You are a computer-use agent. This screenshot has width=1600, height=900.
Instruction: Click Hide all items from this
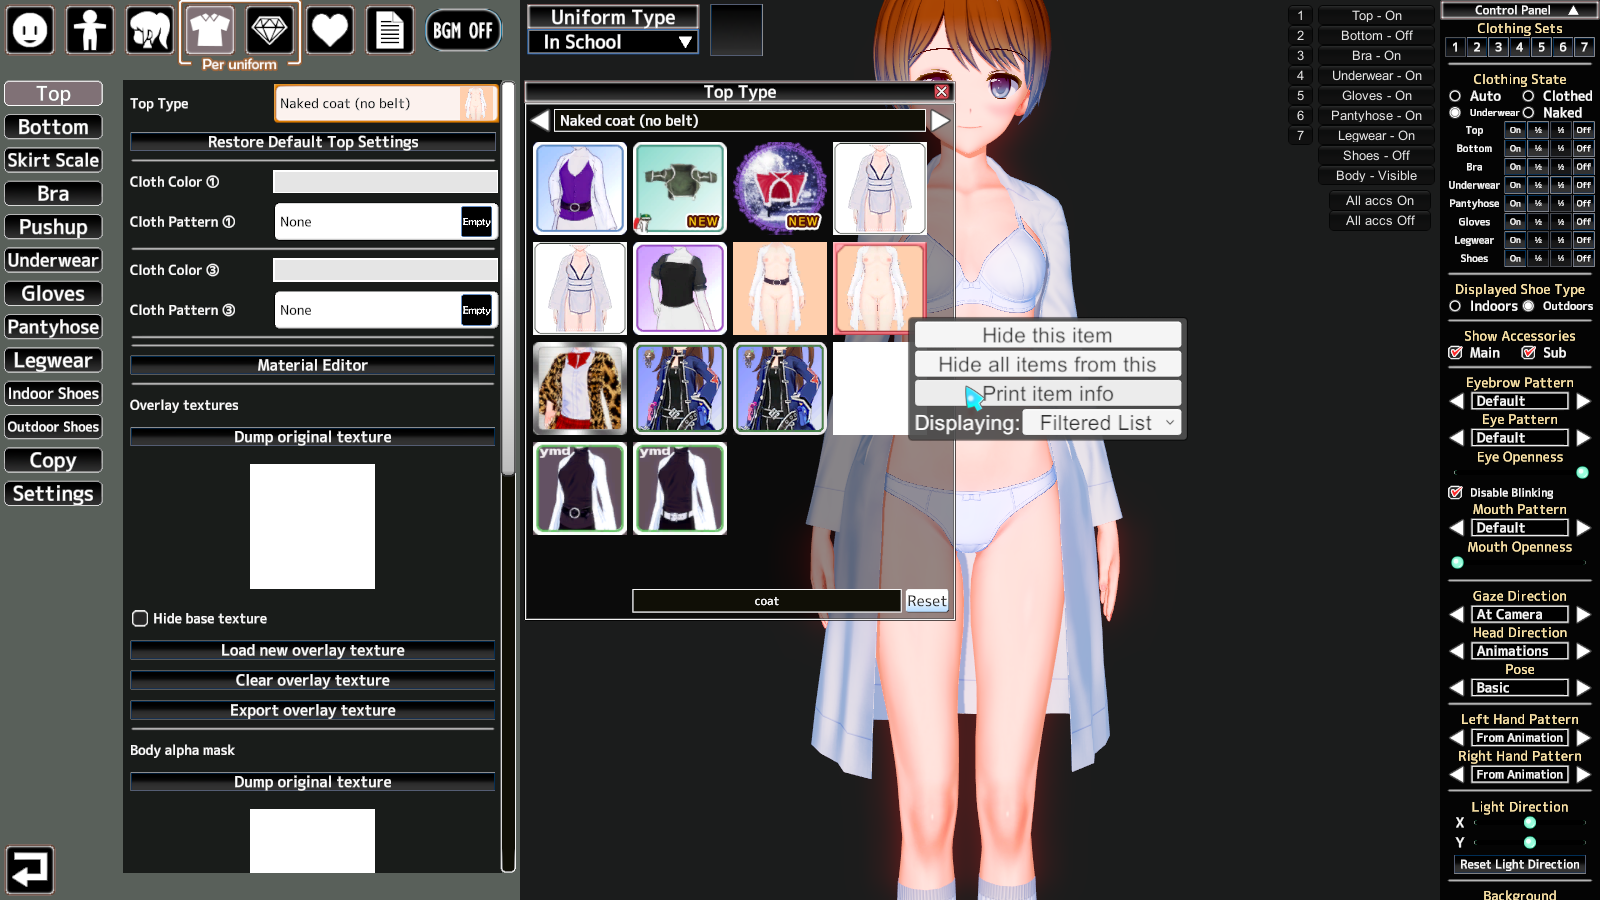(x=1047, y=364)
